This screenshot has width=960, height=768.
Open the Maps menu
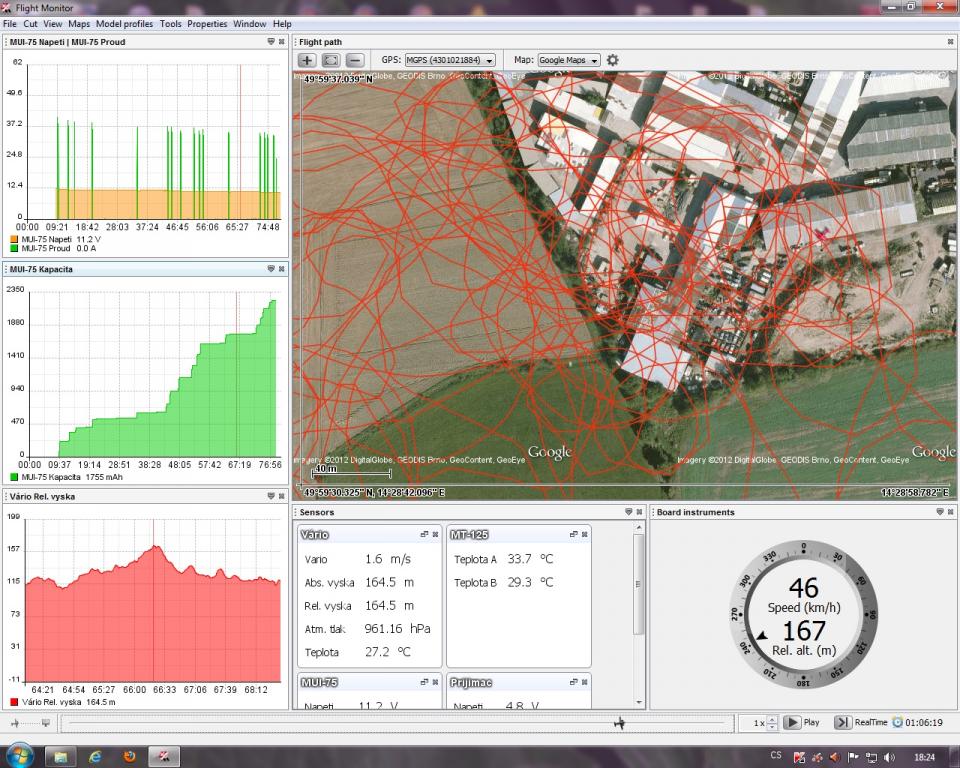point(79,23)
